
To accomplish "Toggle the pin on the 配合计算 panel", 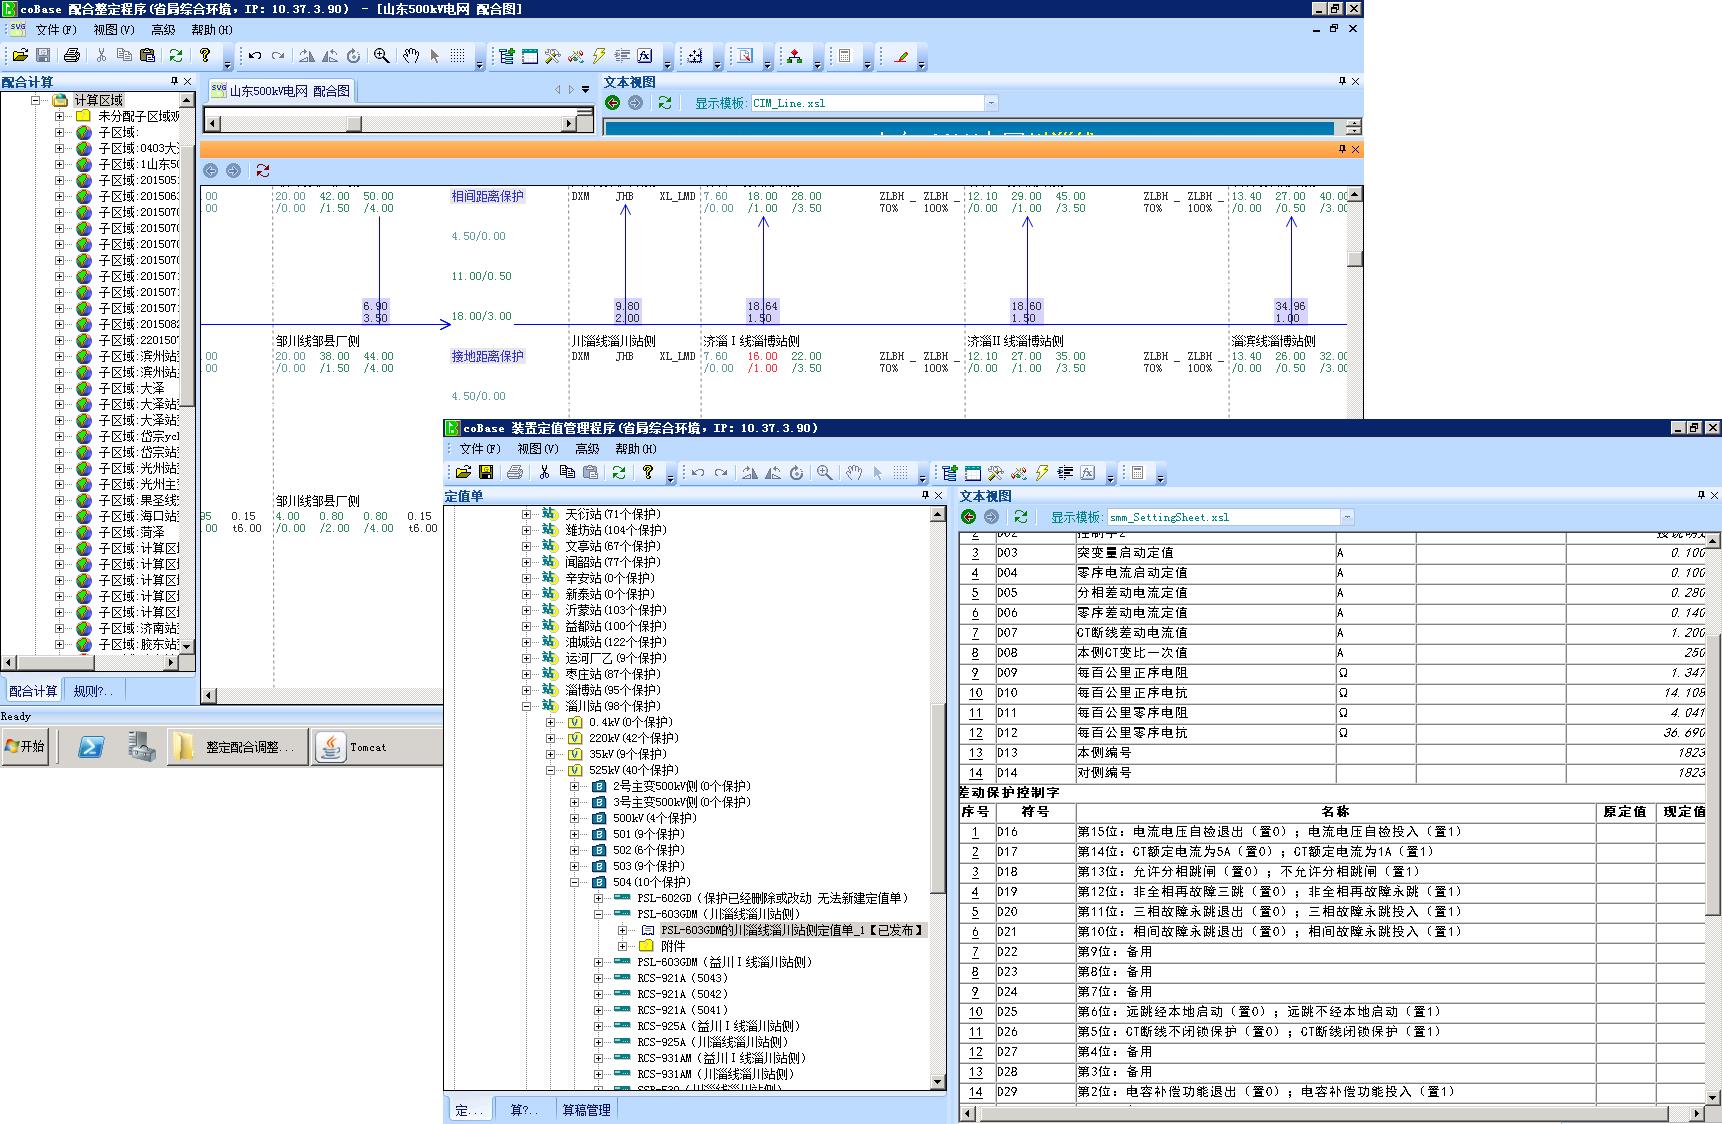I will pyautogui.click(x=174, y=81).
